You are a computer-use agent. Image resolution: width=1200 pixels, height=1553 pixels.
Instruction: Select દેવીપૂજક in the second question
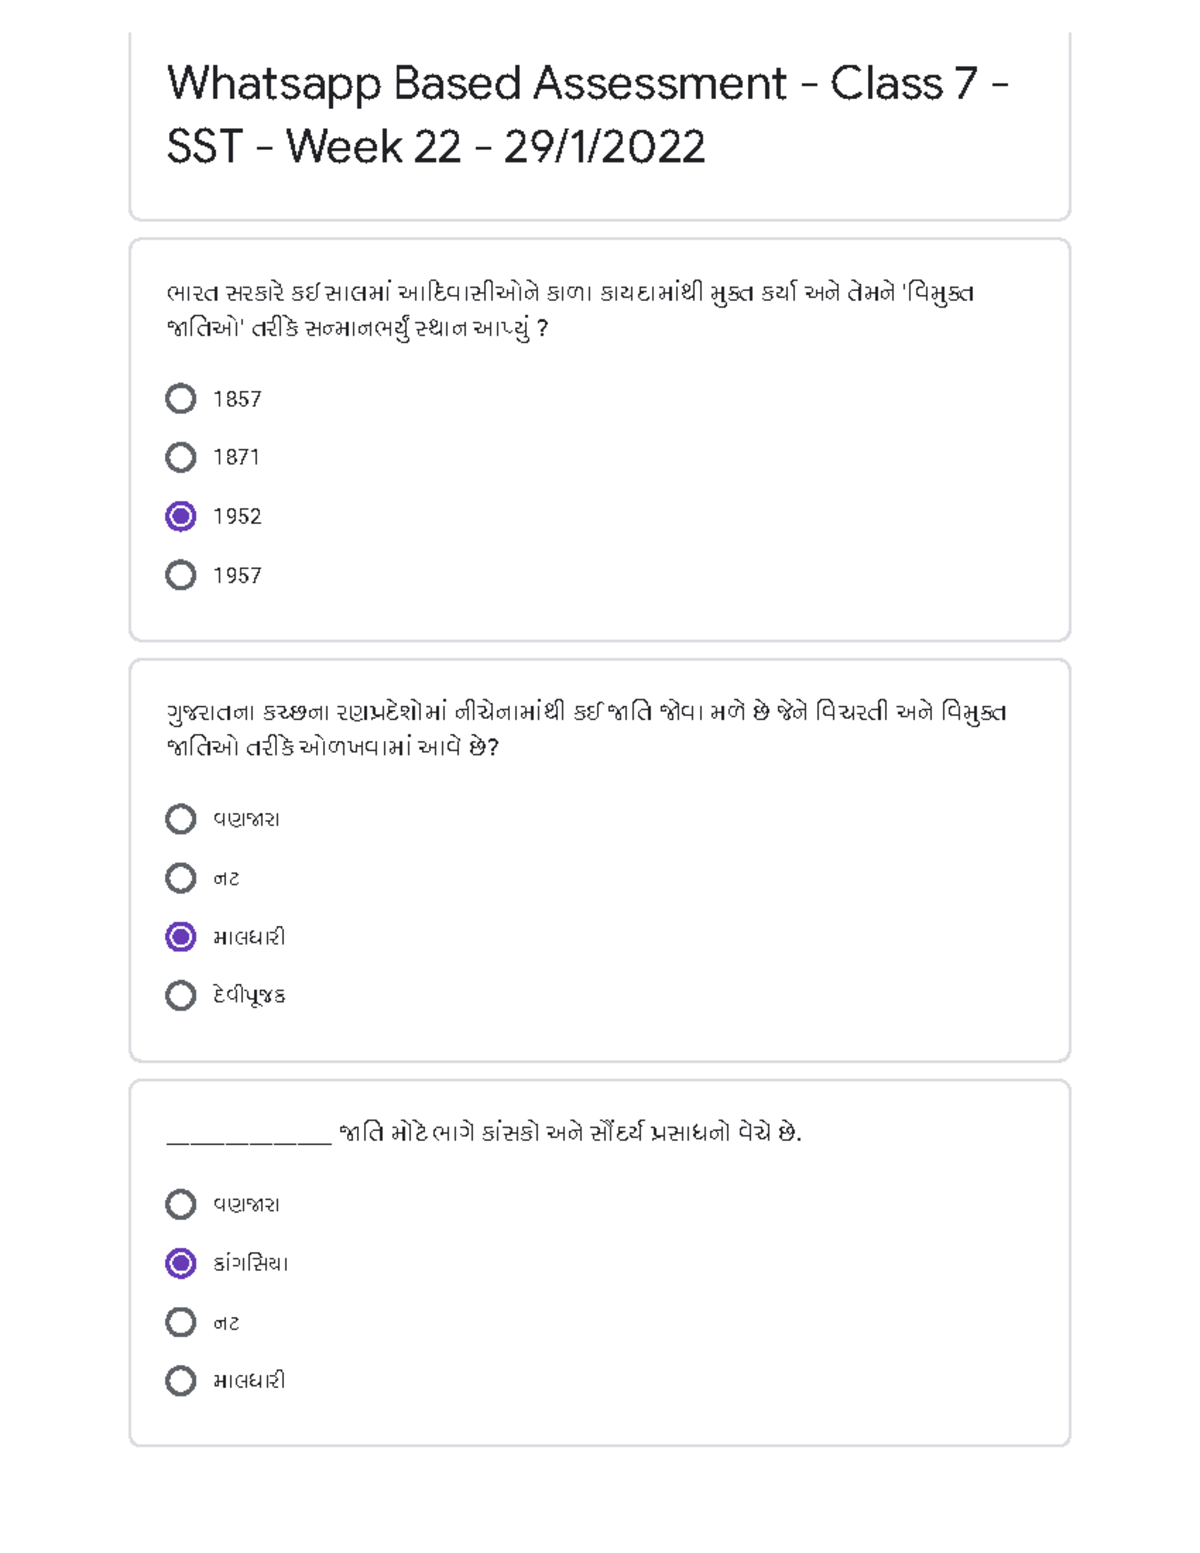180,995
